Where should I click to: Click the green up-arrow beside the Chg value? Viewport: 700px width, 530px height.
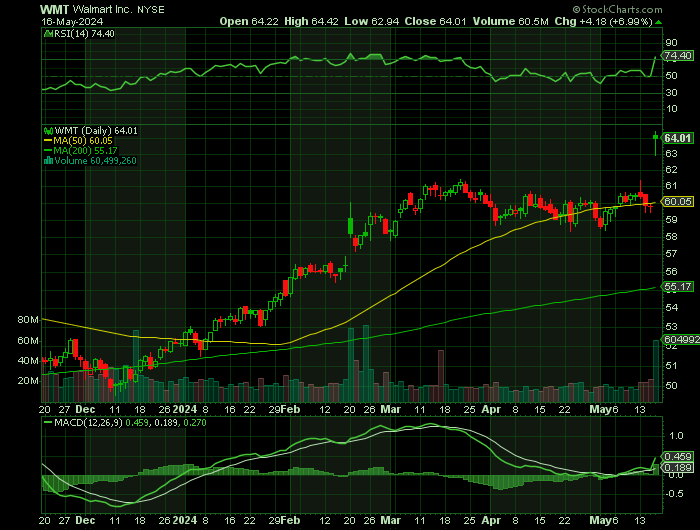click(x=659, y=22)
